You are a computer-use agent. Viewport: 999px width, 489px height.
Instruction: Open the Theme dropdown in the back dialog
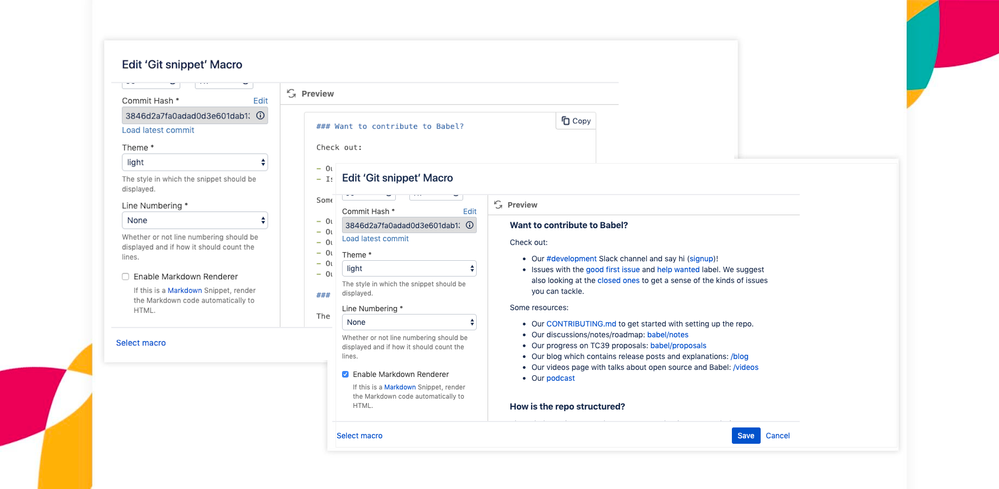[x=195, y=162]
